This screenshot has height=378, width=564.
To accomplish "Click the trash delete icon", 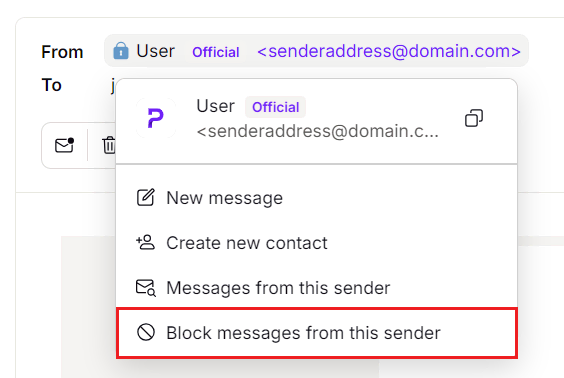I will [x=109, y=145].
